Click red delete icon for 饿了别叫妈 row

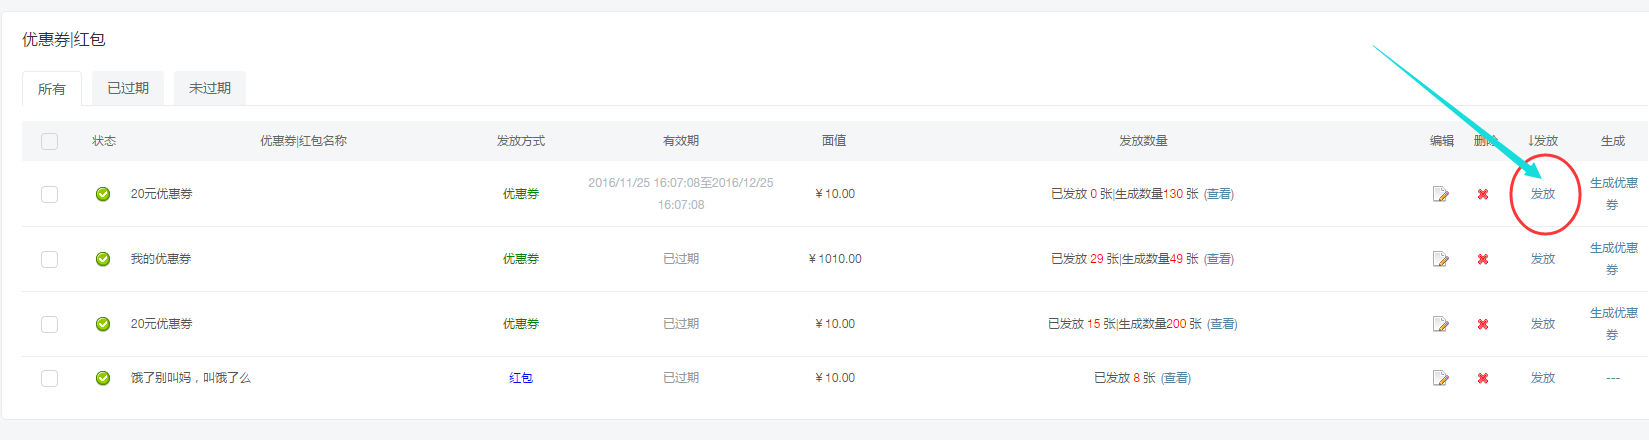click(x=1483, y=378)
